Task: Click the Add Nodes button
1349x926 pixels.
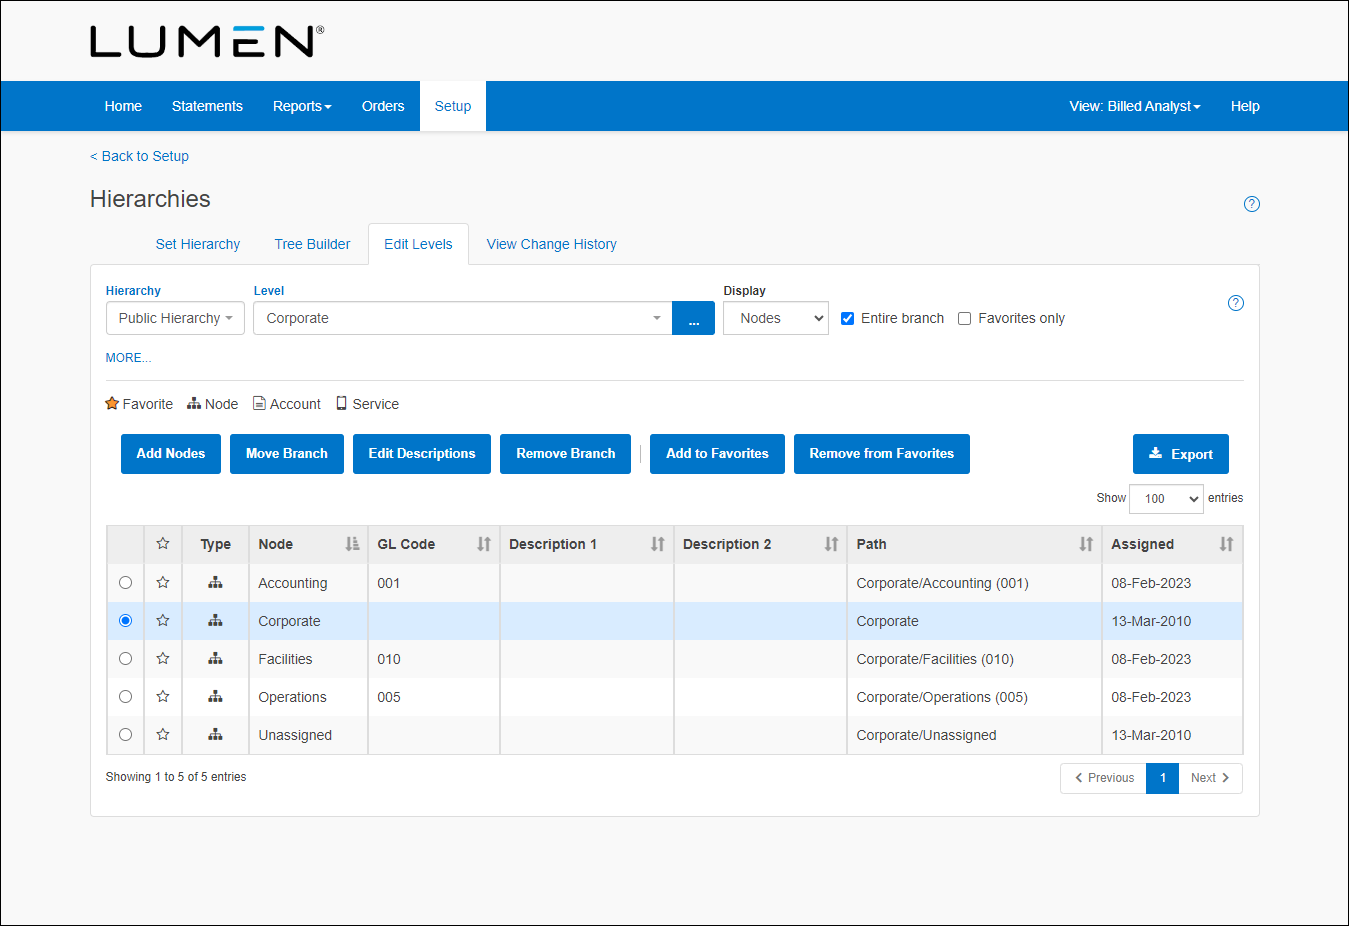Action: [x=171, y=453]
